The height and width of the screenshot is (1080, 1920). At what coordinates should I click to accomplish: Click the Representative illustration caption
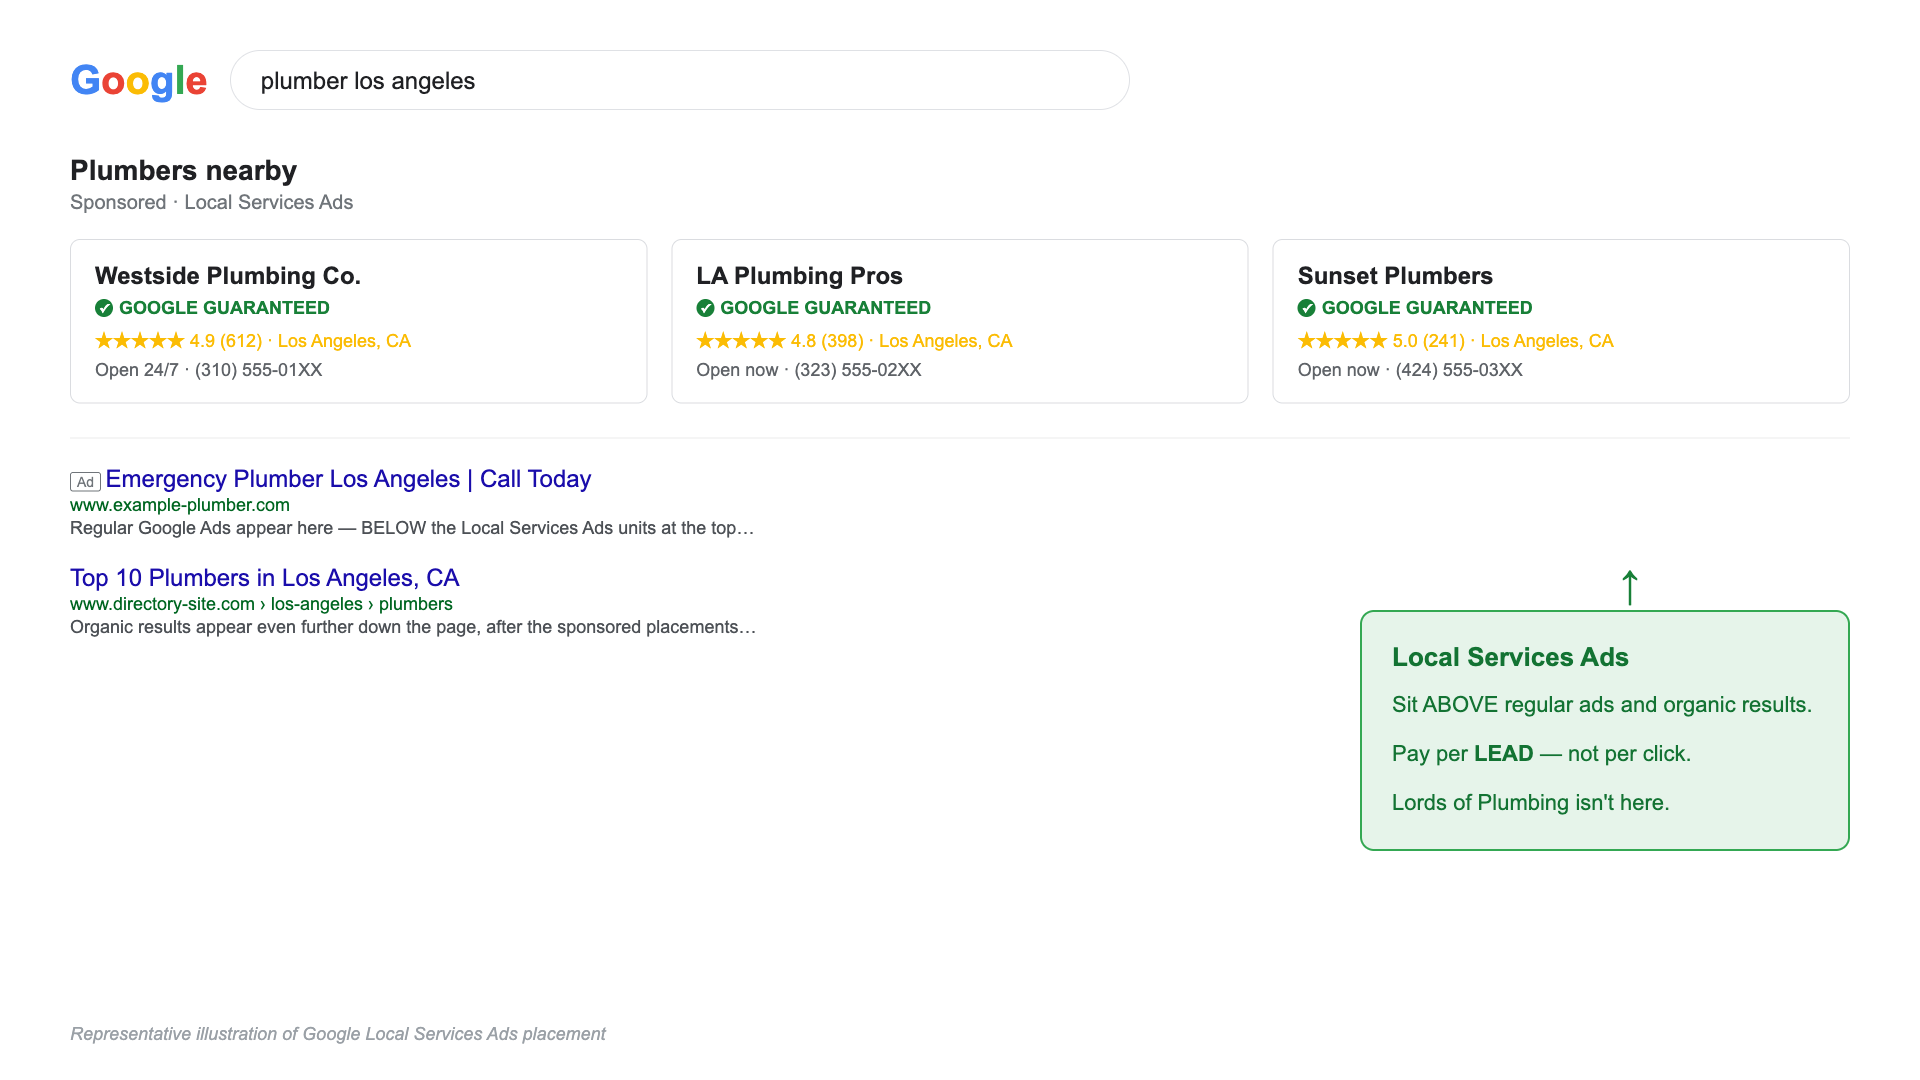click(x=338, y=1034)
